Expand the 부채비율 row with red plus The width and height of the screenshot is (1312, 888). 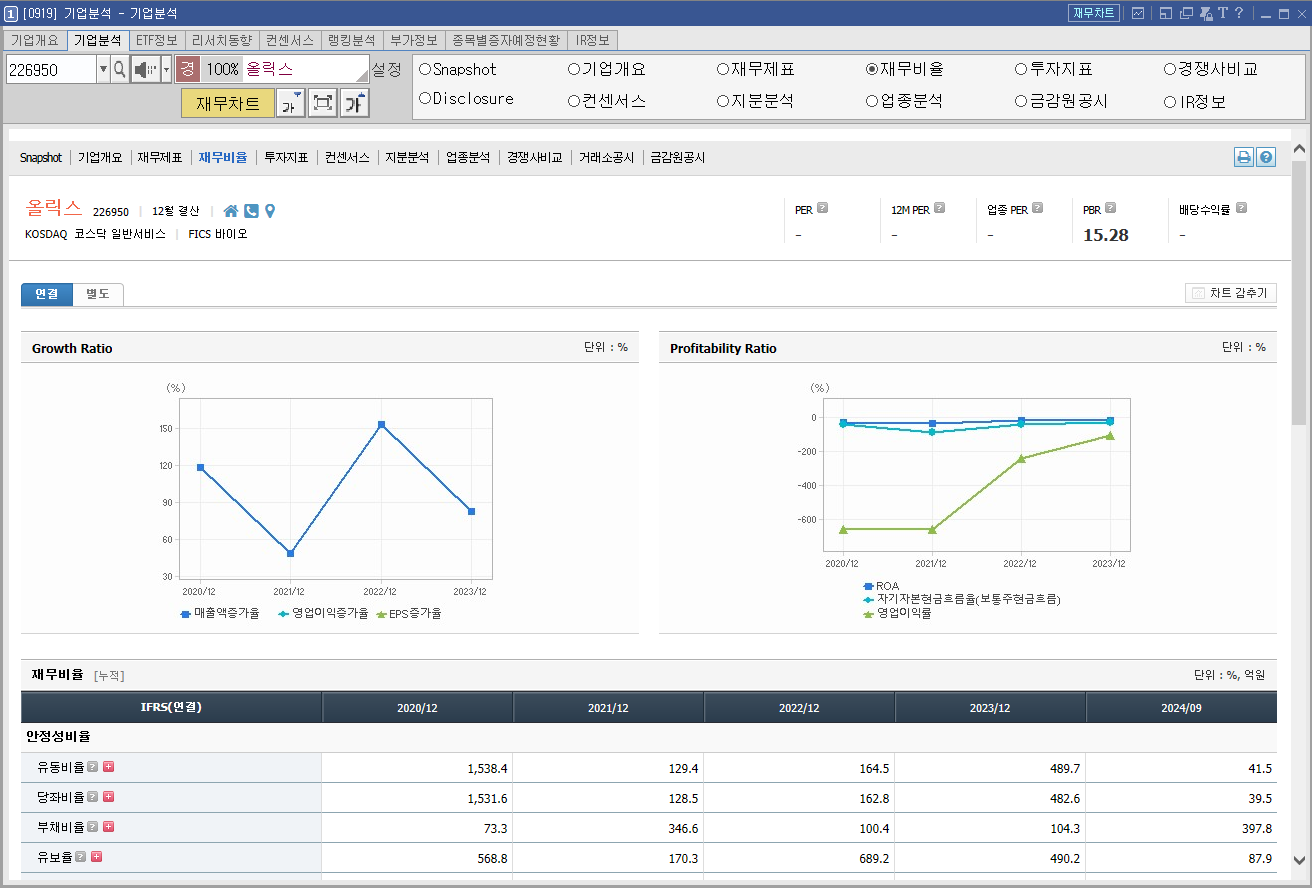pos(108,827)
